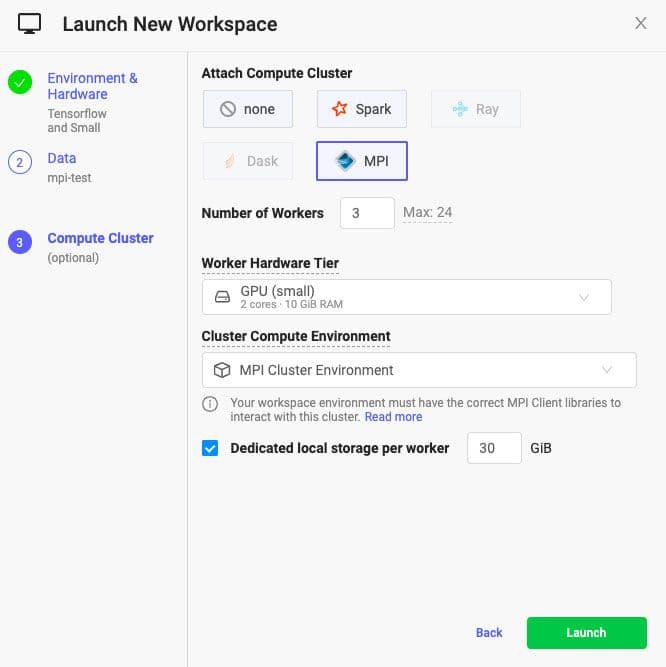666x667 pixels.
Task: Click the info icon beside MPI libraries note
Action: 210,404
